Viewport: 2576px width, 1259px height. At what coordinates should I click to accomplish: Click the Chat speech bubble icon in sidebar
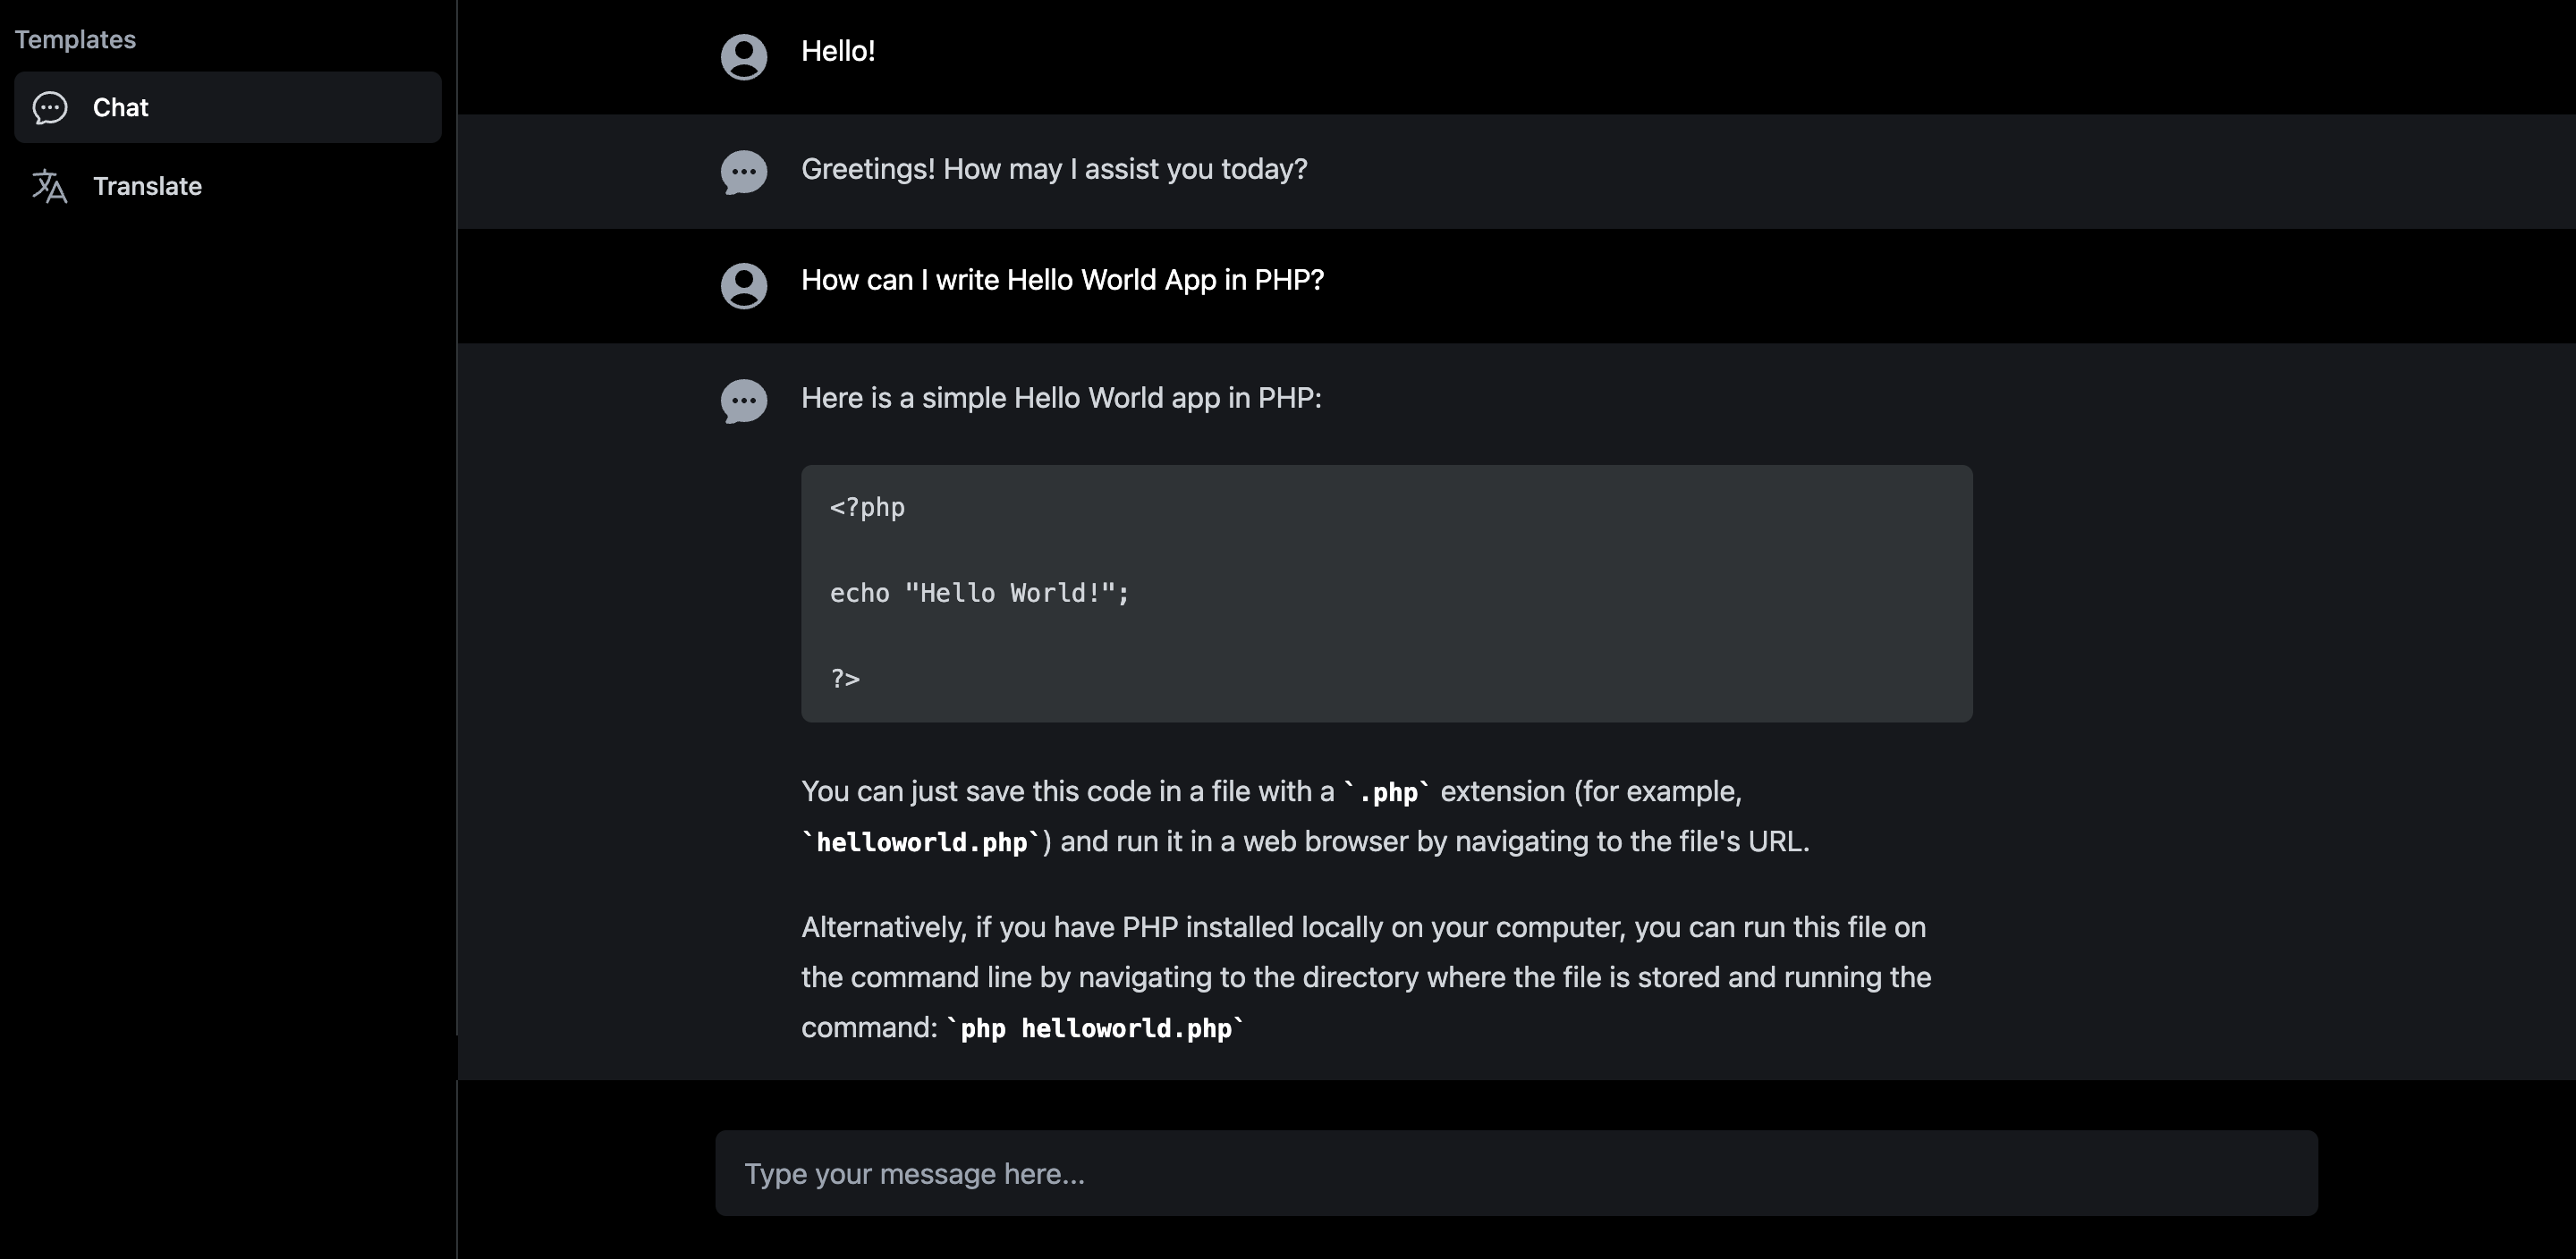click(50, 107)
